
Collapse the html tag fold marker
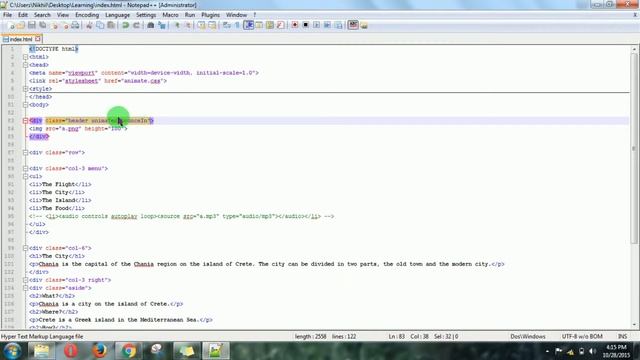[x=25, y=57]
